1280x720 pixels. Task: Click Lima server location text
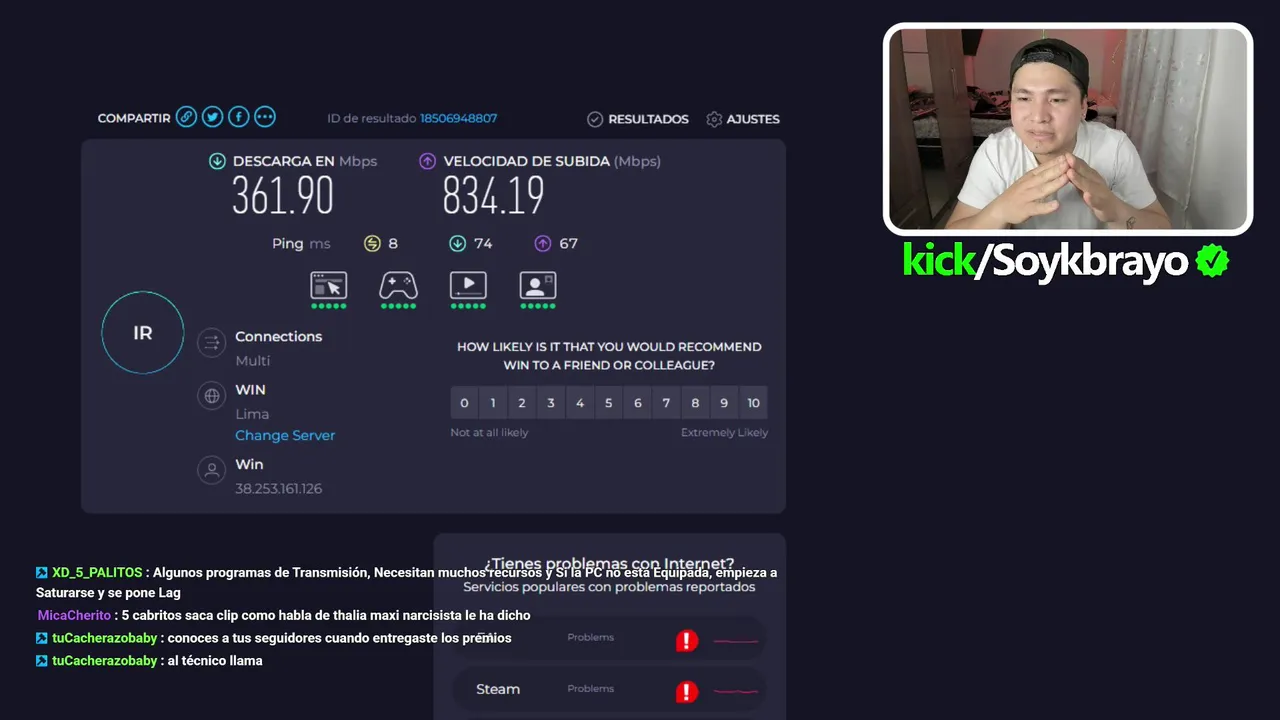(252, 413)
